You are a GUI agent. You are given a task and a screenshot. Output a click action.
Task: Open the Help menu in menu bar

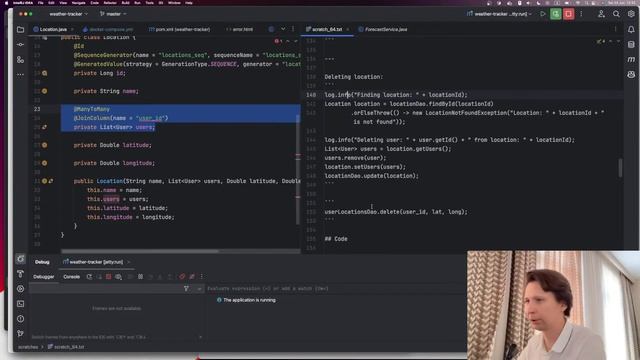coord(189,2)
